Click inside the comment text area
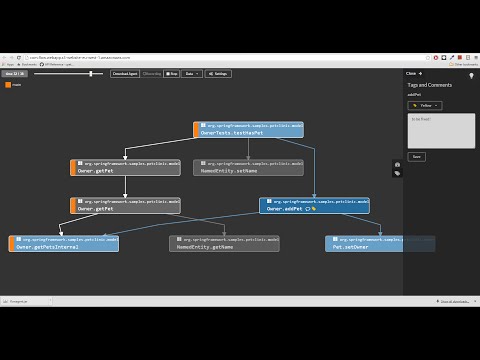This screenshot has width=480, height=360. (x=441, y=131)
